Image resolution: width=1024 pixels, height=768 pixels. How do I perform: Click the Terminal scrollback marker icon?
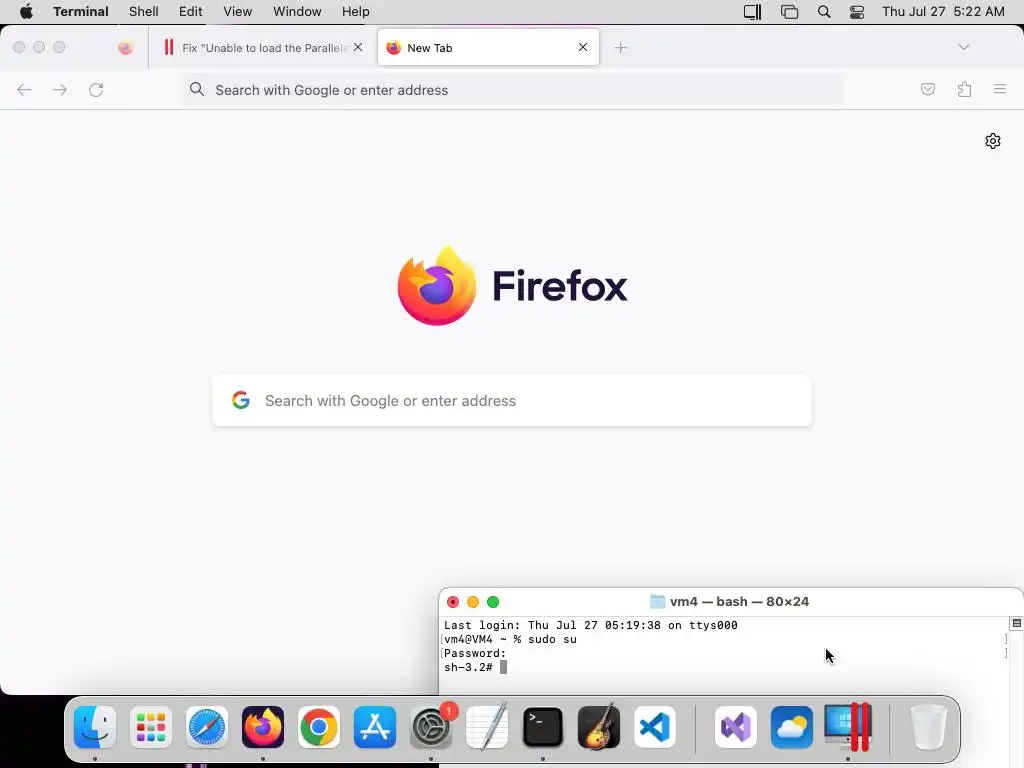pyautogui.click(x=1016, y=623)
